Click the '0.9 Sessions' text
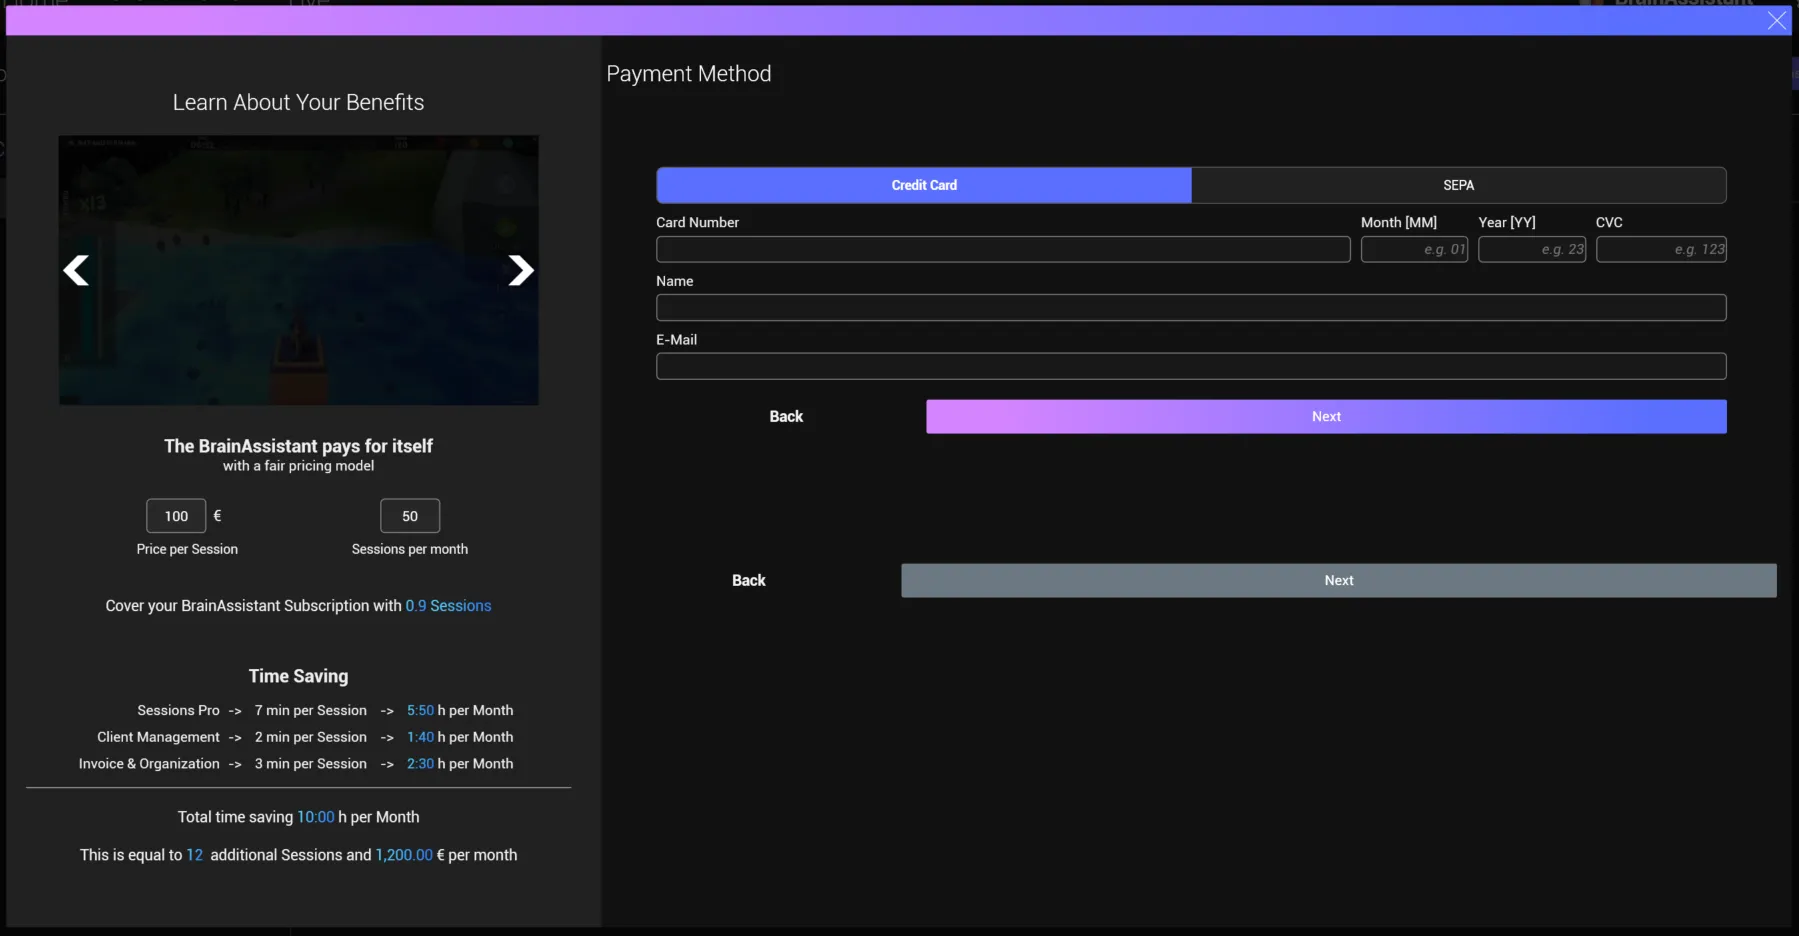 448,606
